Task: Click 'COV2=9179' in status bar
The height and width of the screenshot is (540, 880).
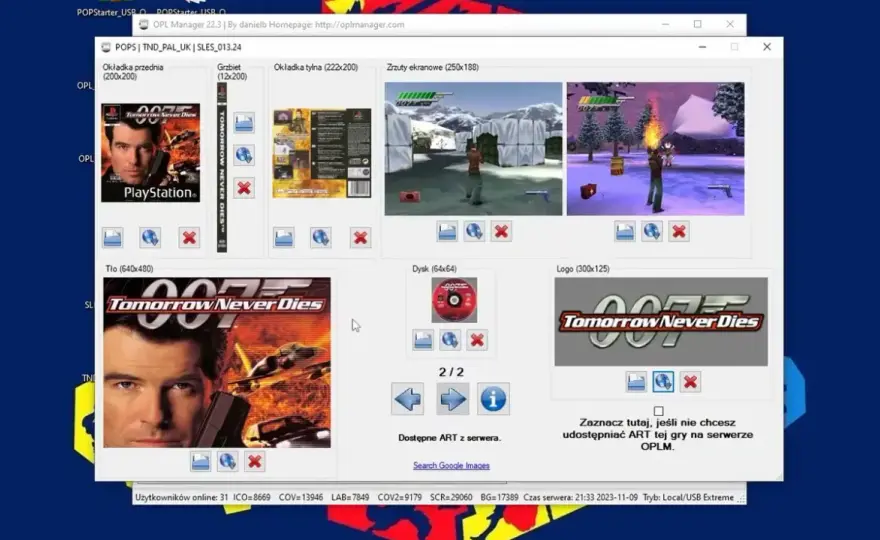Action: pos(400,497)
